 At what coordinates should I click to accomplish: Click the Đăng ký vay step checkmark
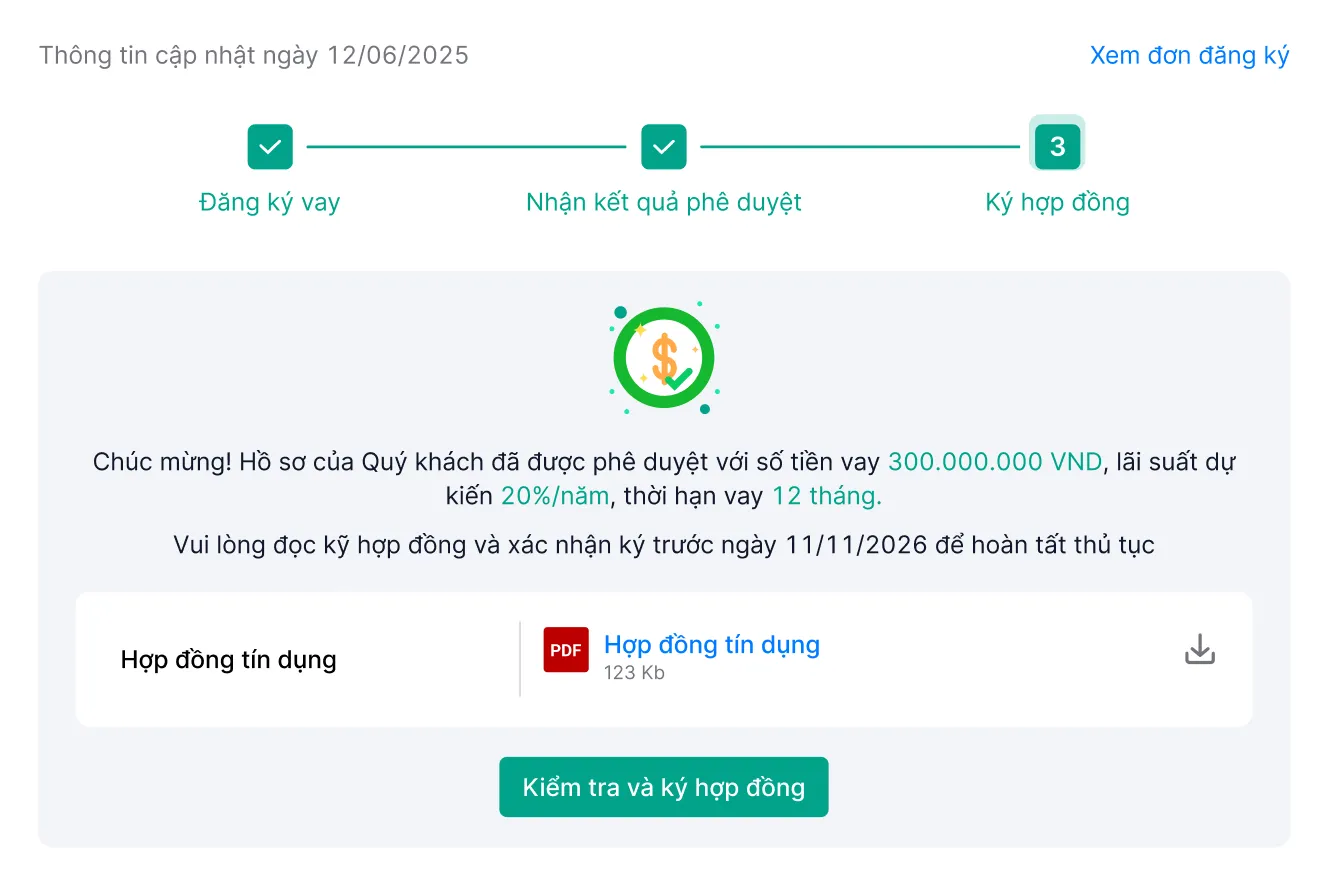tap(270, 147)
